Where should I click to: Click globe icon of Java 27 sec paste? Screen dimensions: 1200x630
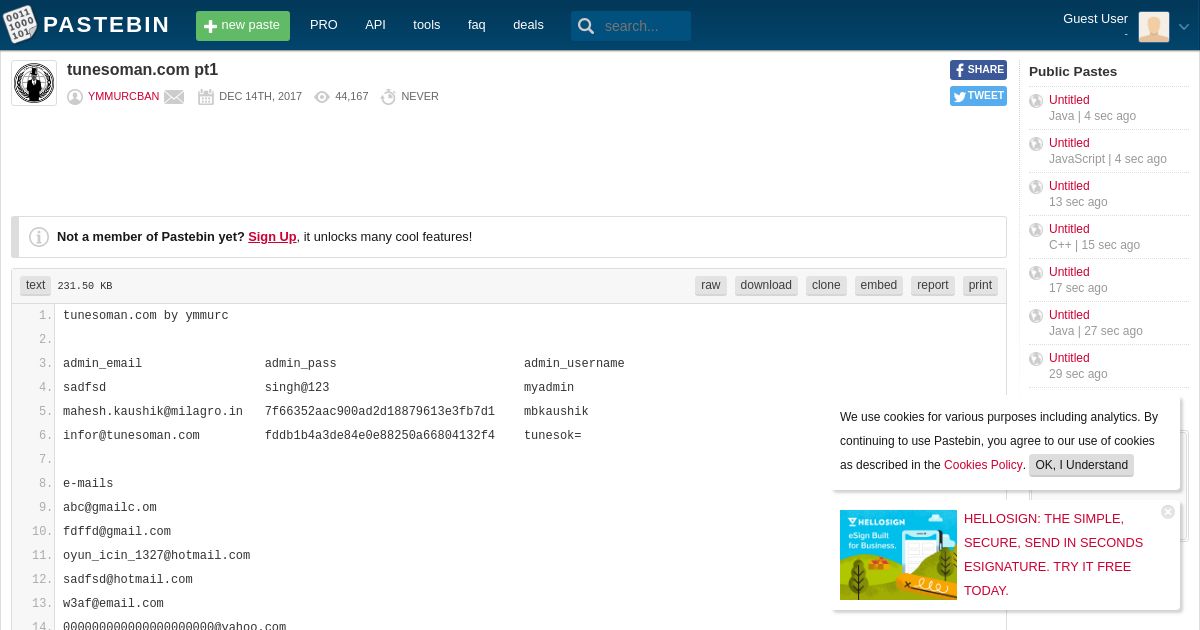point(1036,316)
